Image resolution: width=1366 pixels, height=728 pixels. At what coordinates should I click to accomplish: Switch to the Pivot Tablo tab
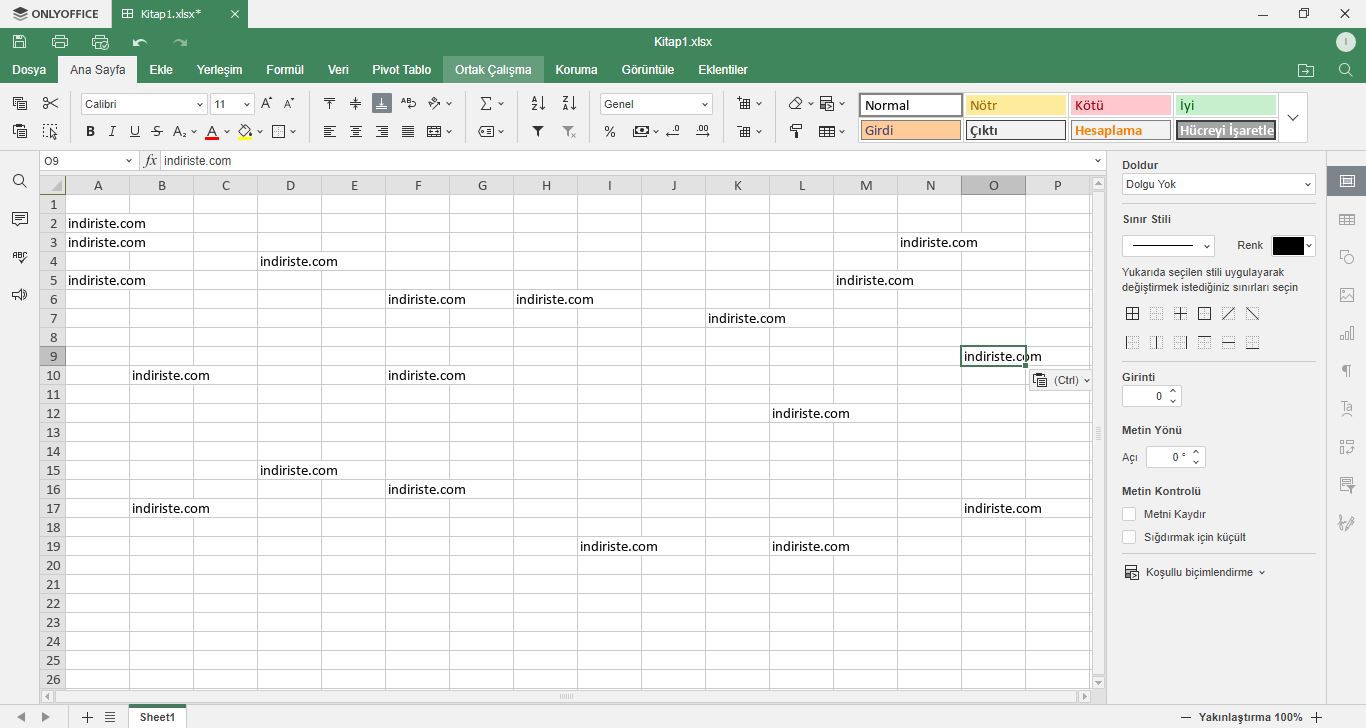[x=401, y=70]
